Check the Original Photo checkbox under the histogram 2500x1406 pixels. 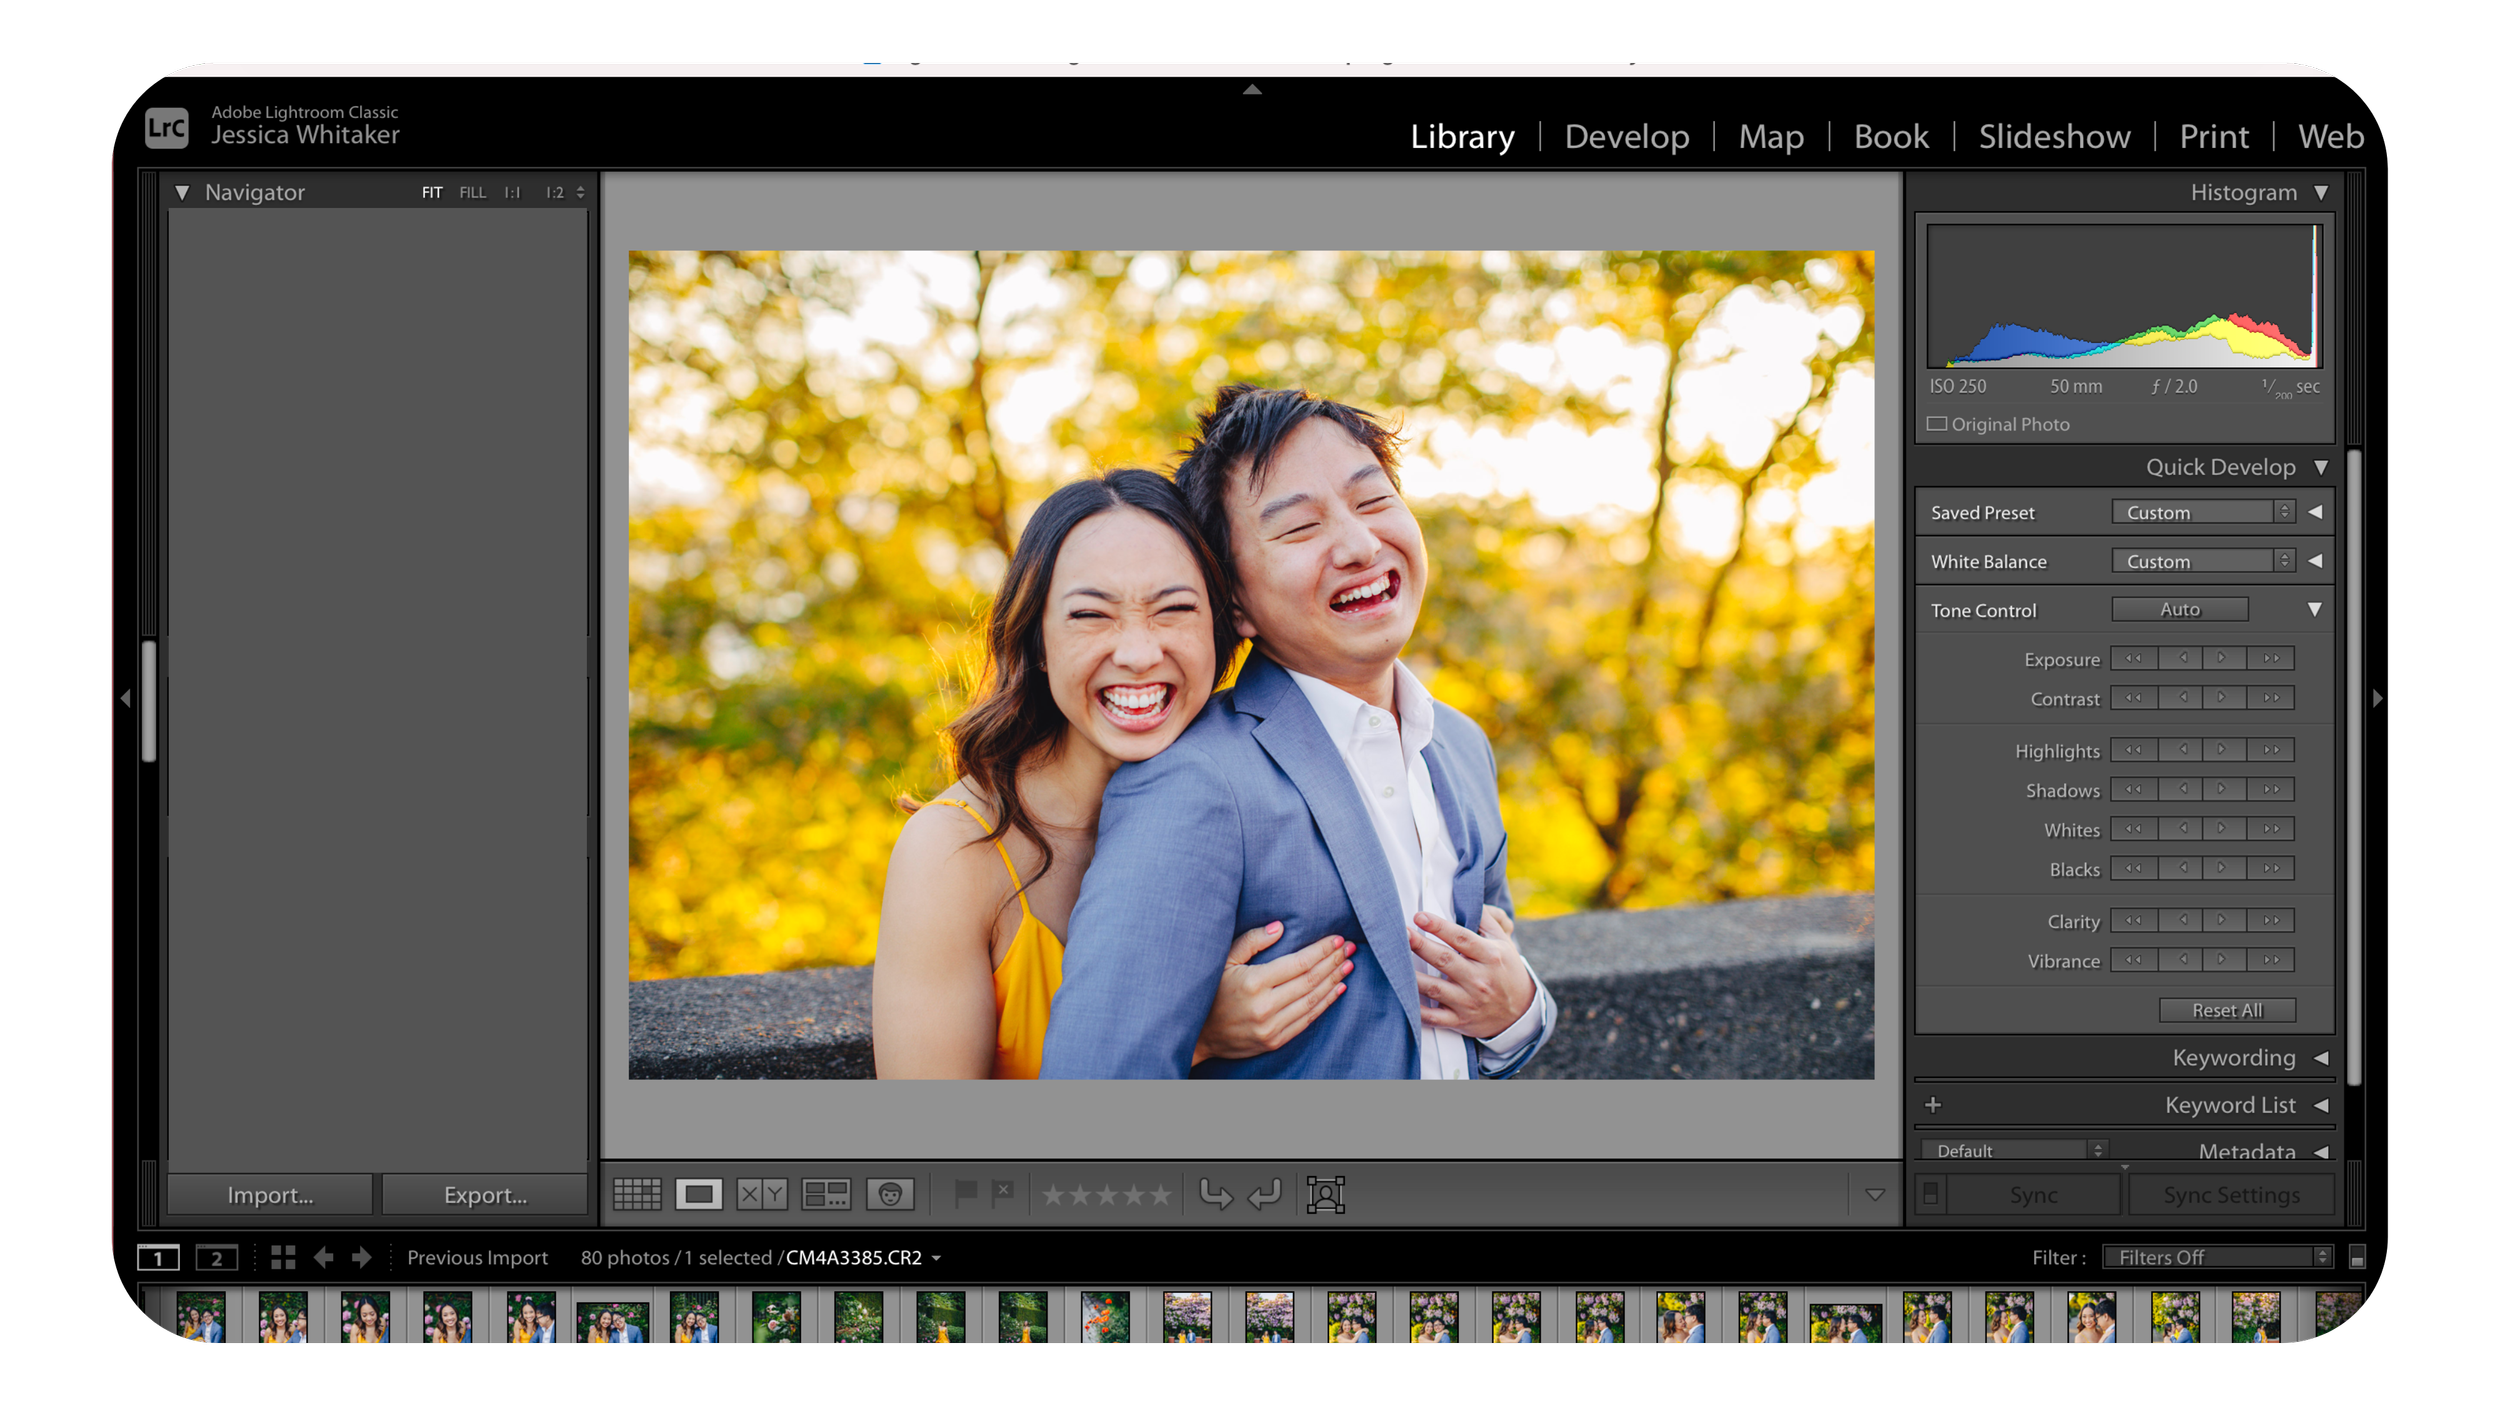pos(1935,424)
